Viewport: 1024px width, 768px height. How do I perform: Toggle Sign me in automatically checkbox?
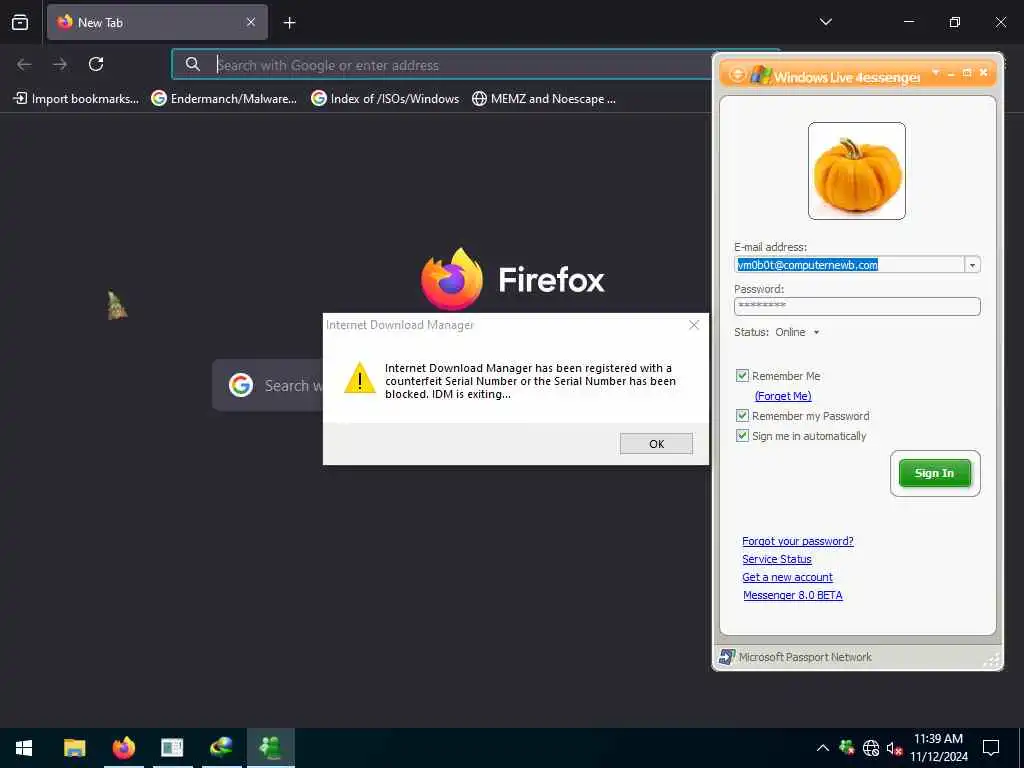pos(742,436)
